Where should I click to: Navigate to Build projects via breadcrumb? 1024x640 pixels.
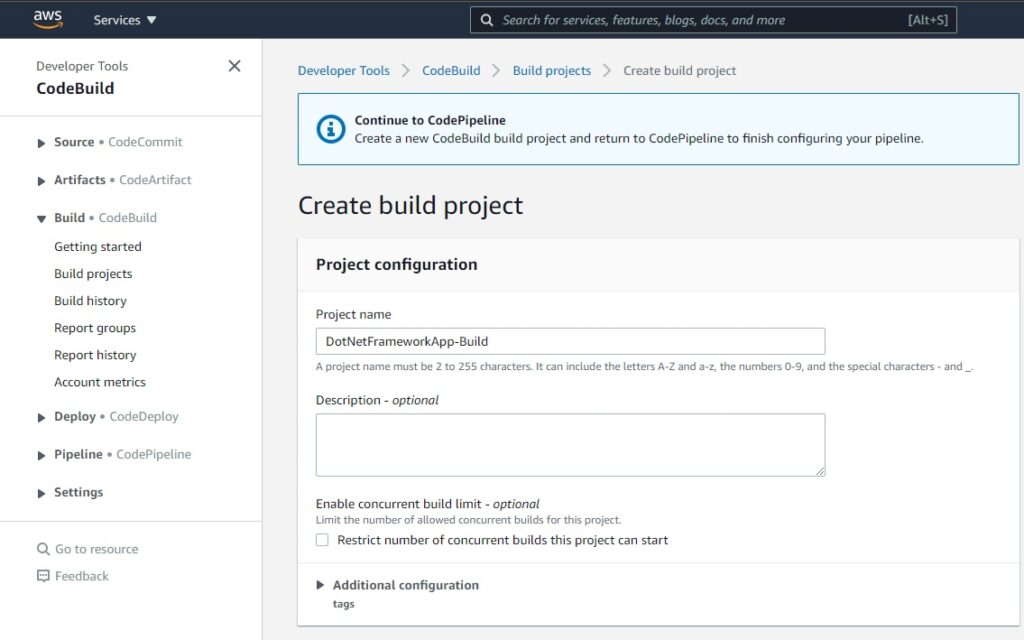552,70
